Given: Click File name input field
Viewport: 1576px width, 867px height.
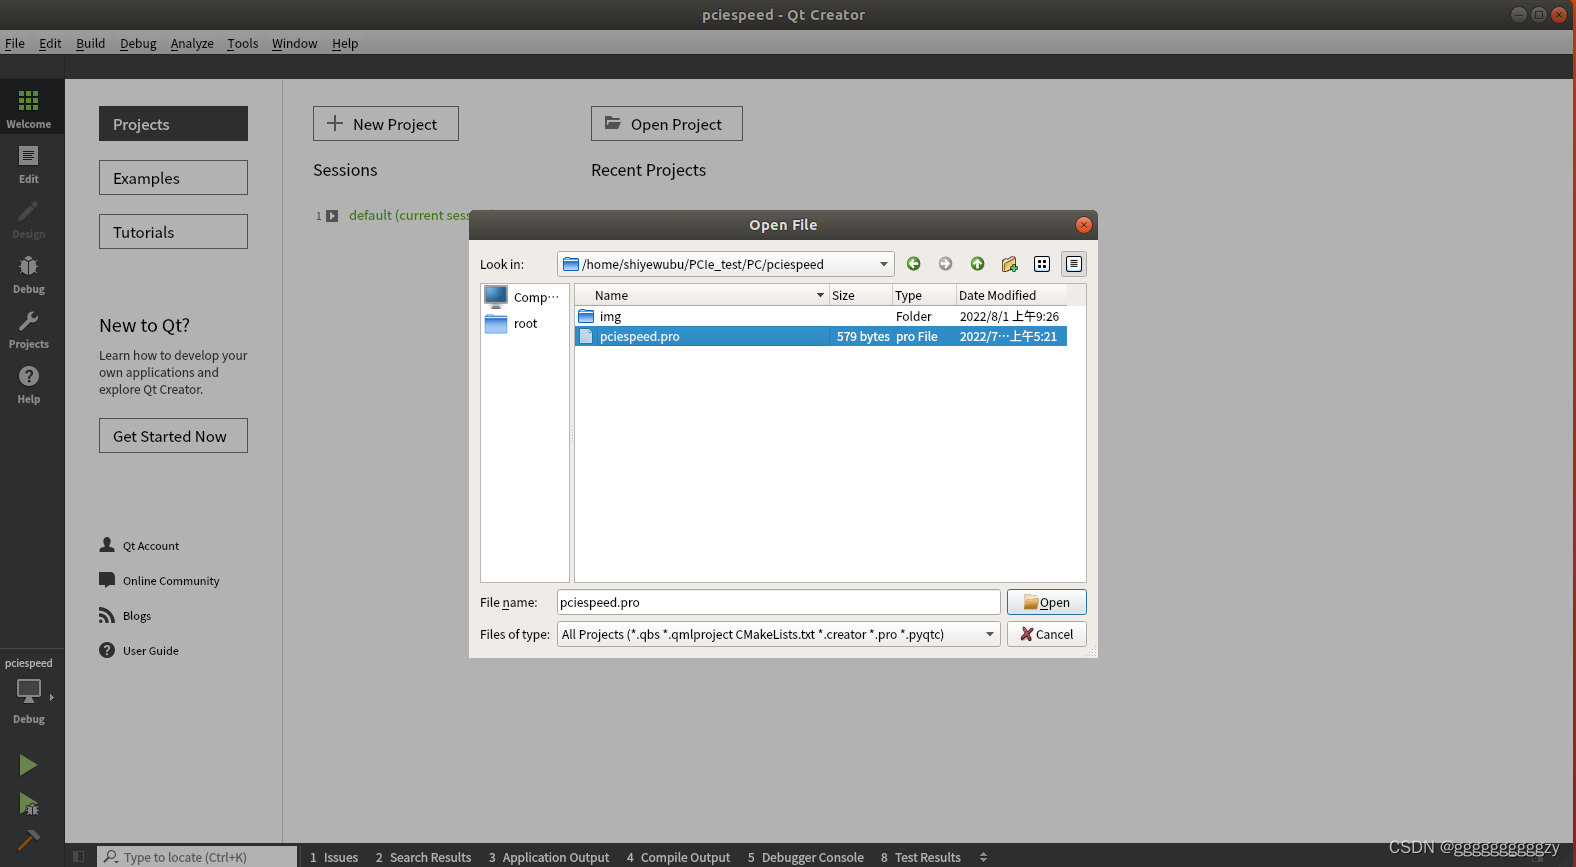Looking at the screenshot, I should click(778, 602).
